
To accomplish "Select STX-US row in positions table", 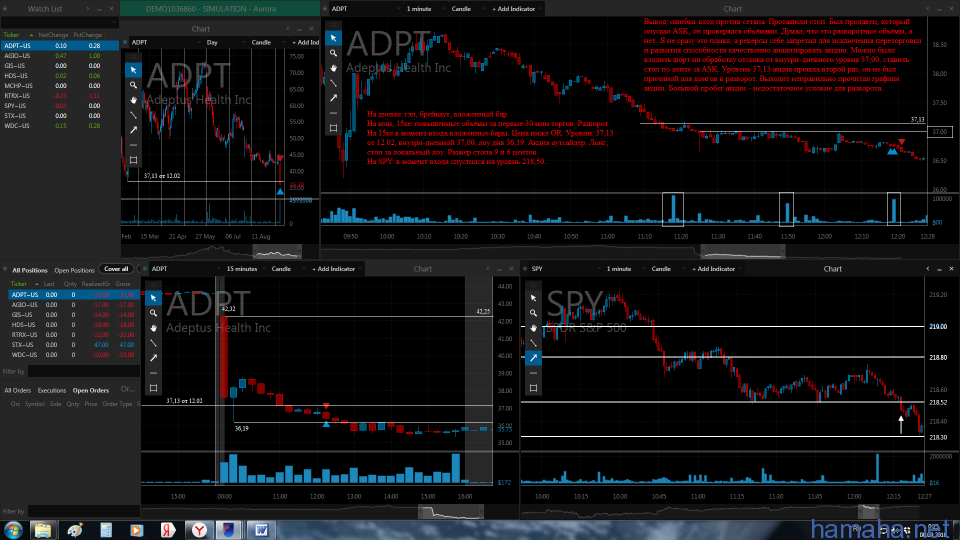I will tap(74, 345).
